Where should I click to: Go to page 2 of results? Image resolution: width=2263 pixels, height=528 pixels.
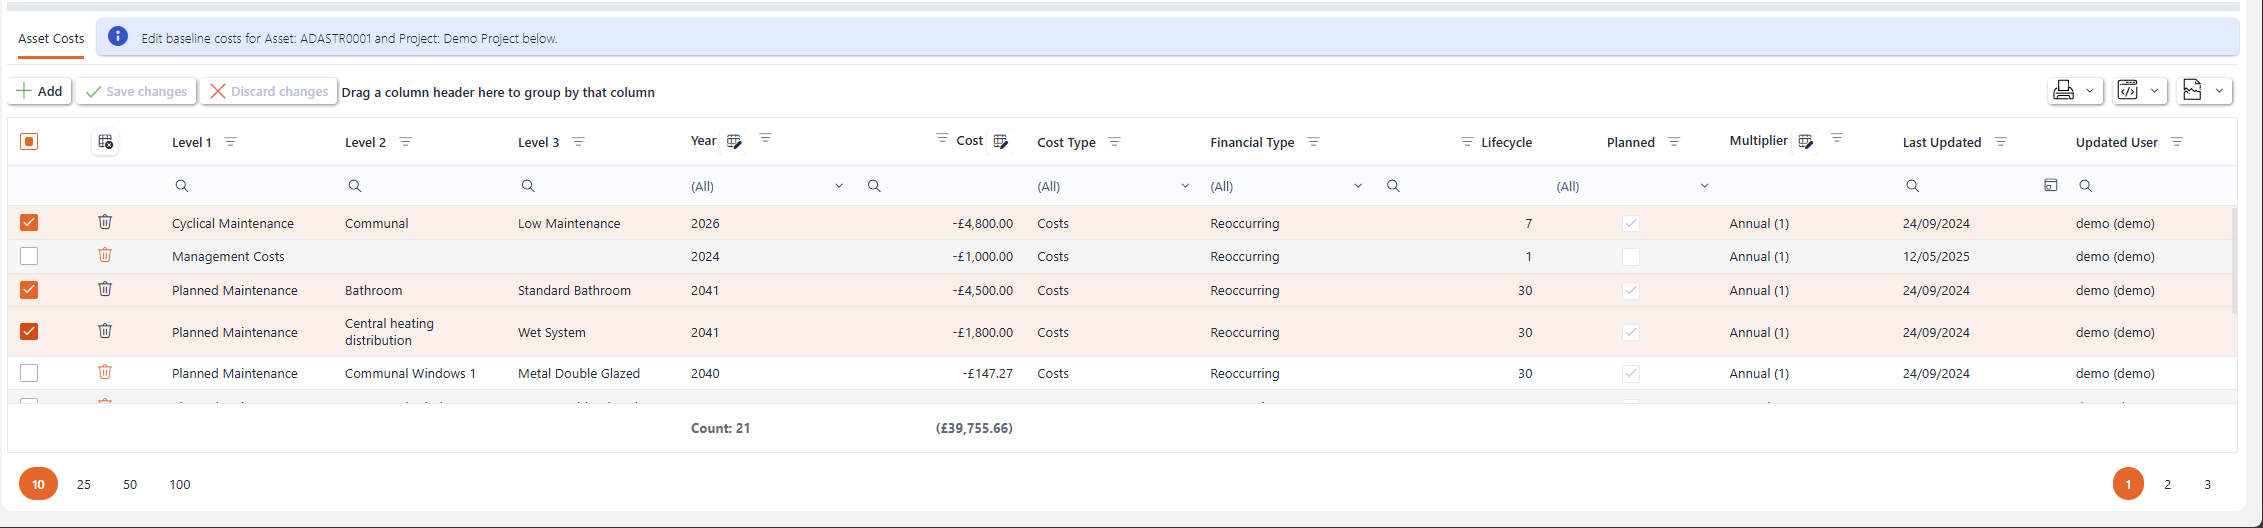click(2167, 484)
